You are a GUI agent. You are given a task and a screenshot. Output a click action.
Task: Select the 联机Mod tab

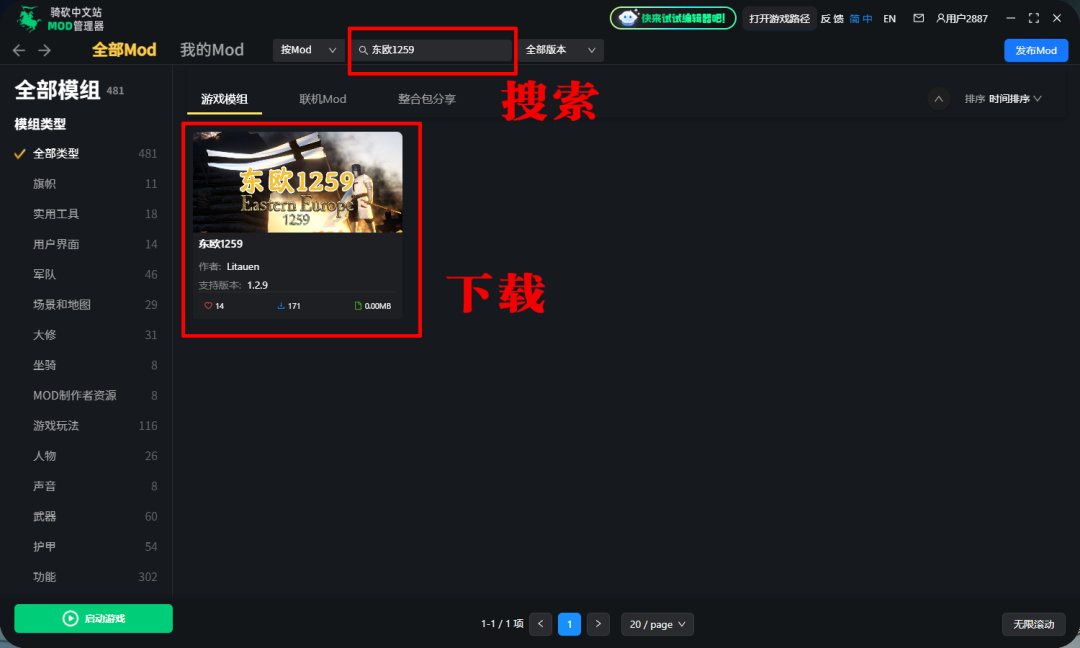[x=323, y=99]
